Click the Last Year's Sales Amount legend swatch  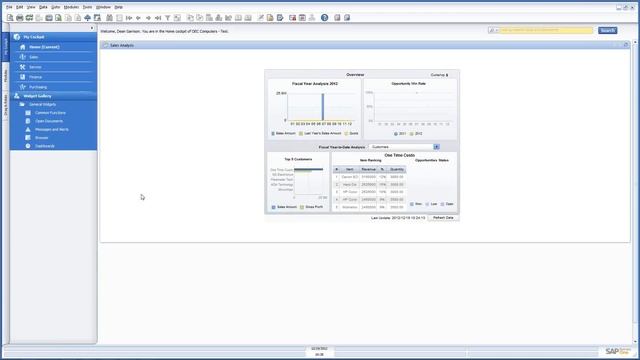[301, 133]
